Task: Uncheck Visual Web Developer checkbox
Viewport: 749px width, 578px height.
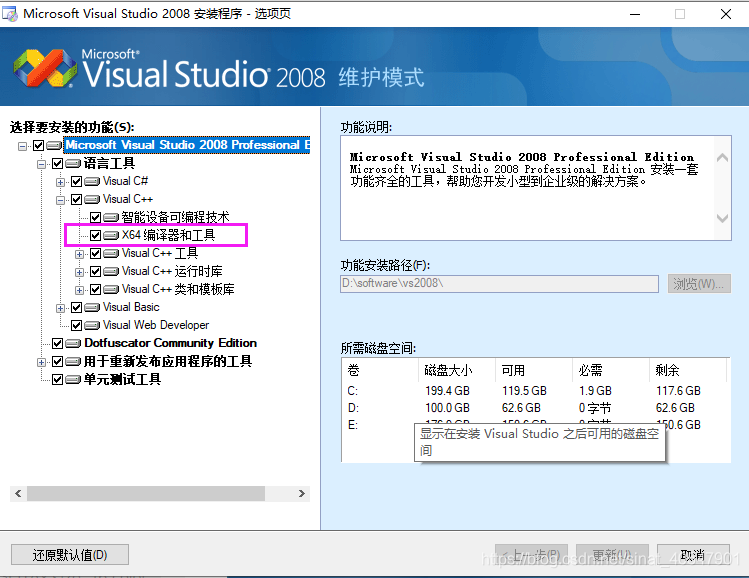Action: click(x=76, y=326)
